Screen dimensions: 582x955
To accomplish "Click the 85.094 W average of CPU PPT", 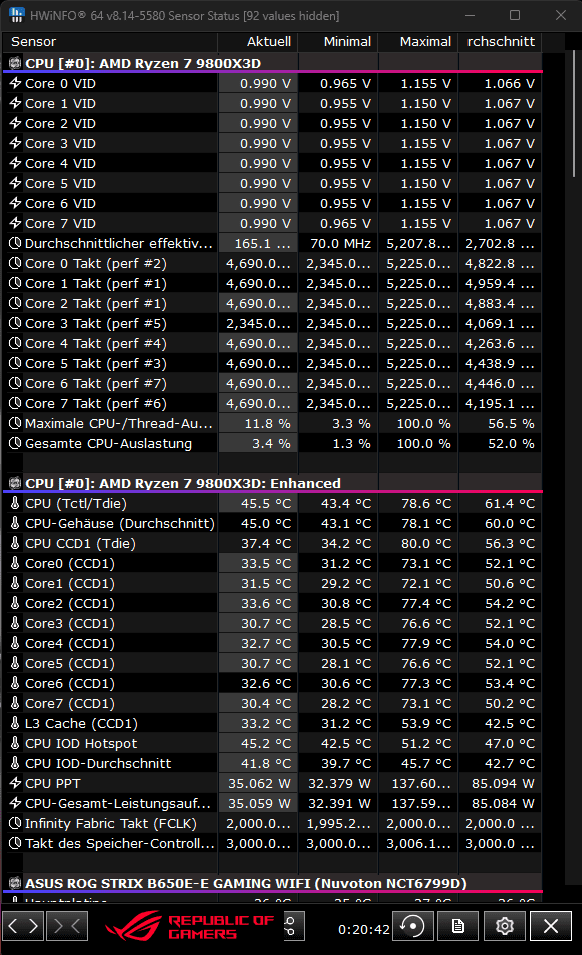I will [503, 783].
